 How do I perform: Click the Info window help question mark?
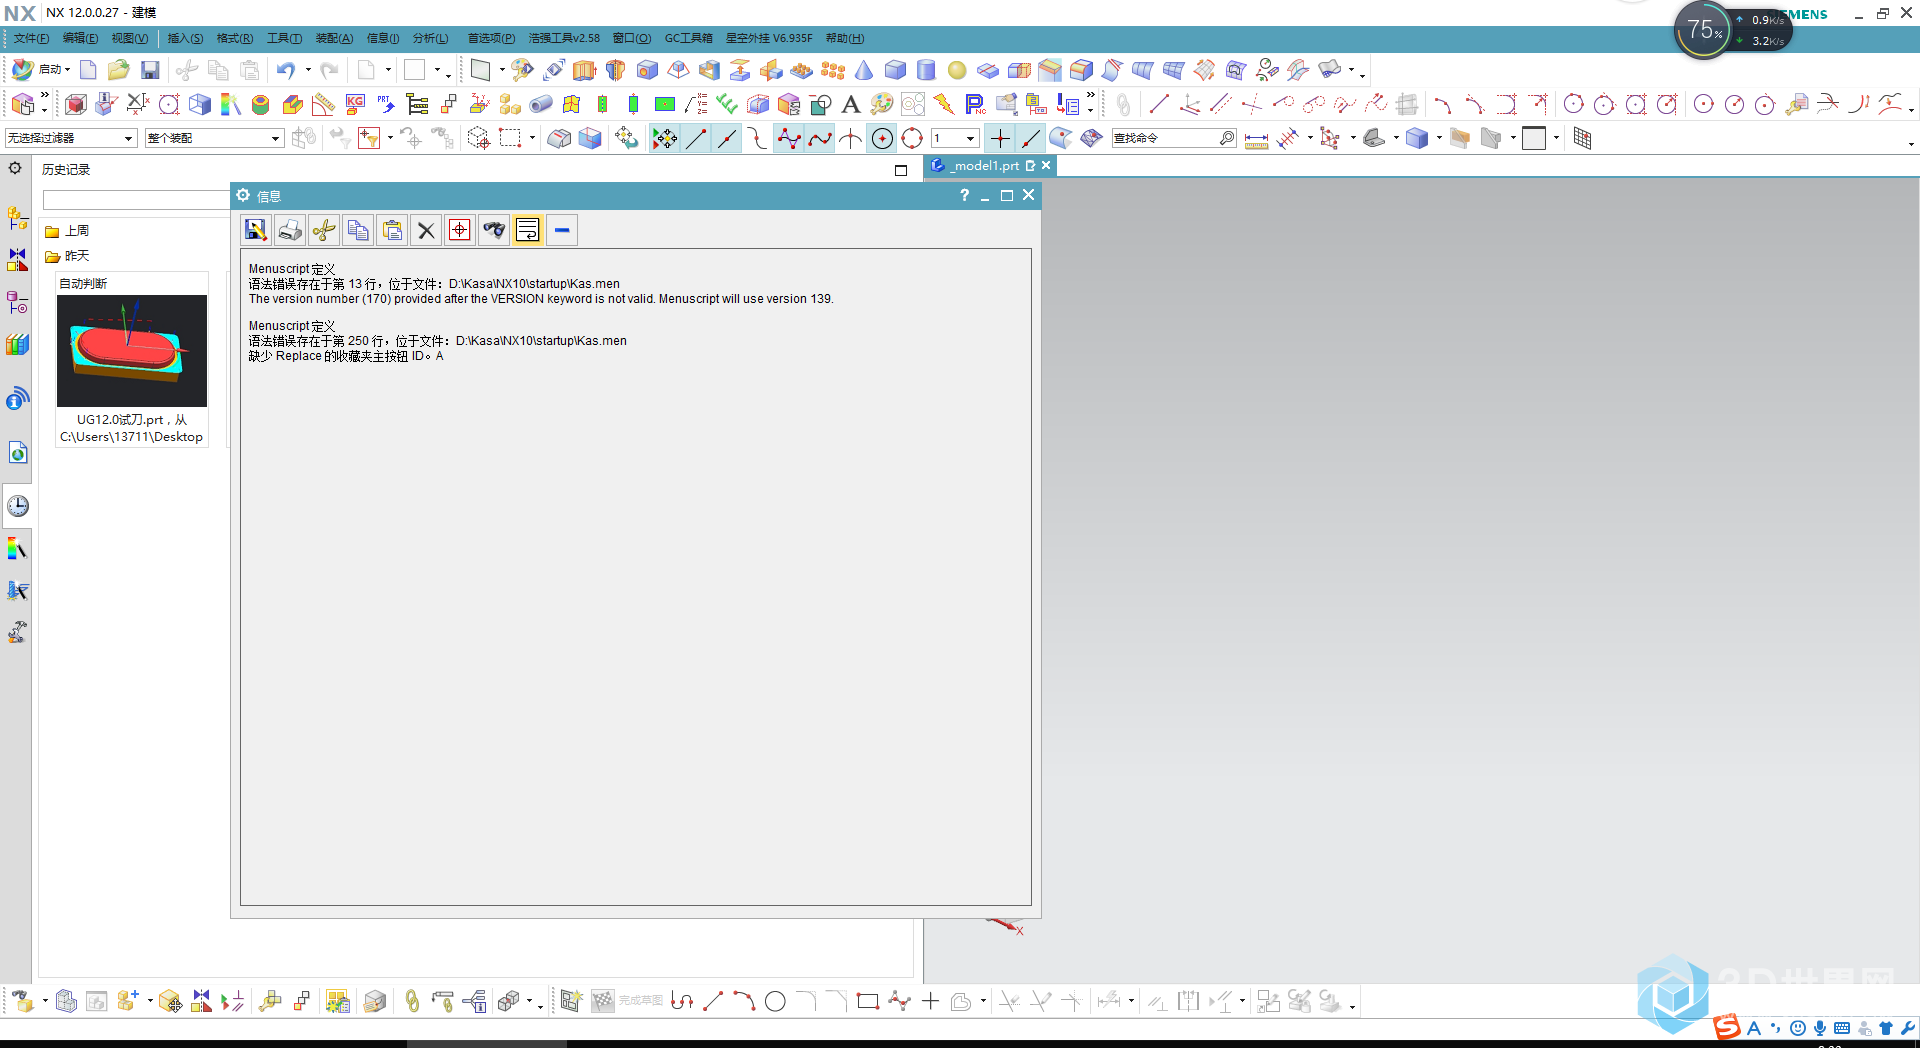pos(964,195)
